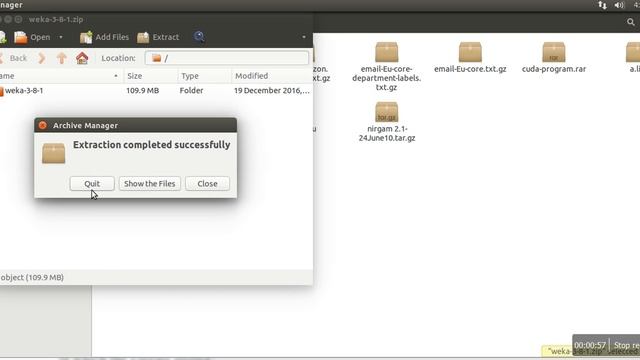Open the network indicator in the top panel

pyautogui.click(x=602, y=5)
